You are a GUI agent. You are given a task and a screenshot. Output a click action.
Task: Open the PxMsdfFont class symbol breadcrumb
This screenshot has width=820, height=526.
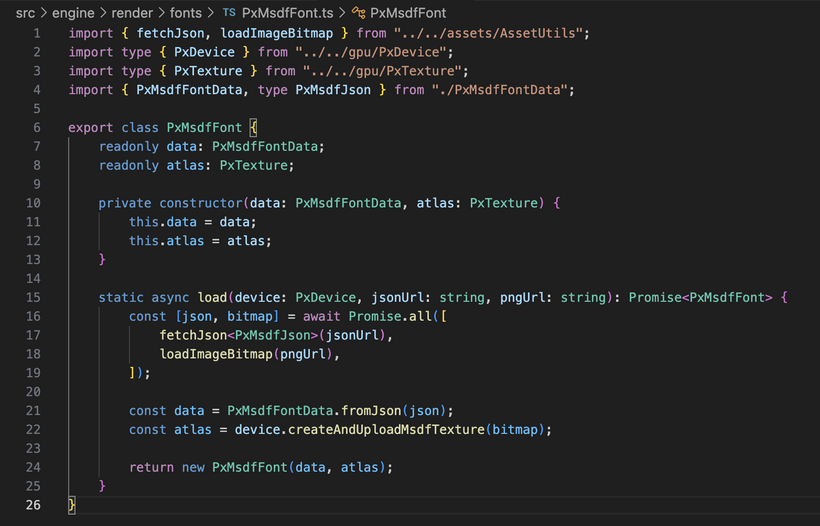(x=408, y=13)
